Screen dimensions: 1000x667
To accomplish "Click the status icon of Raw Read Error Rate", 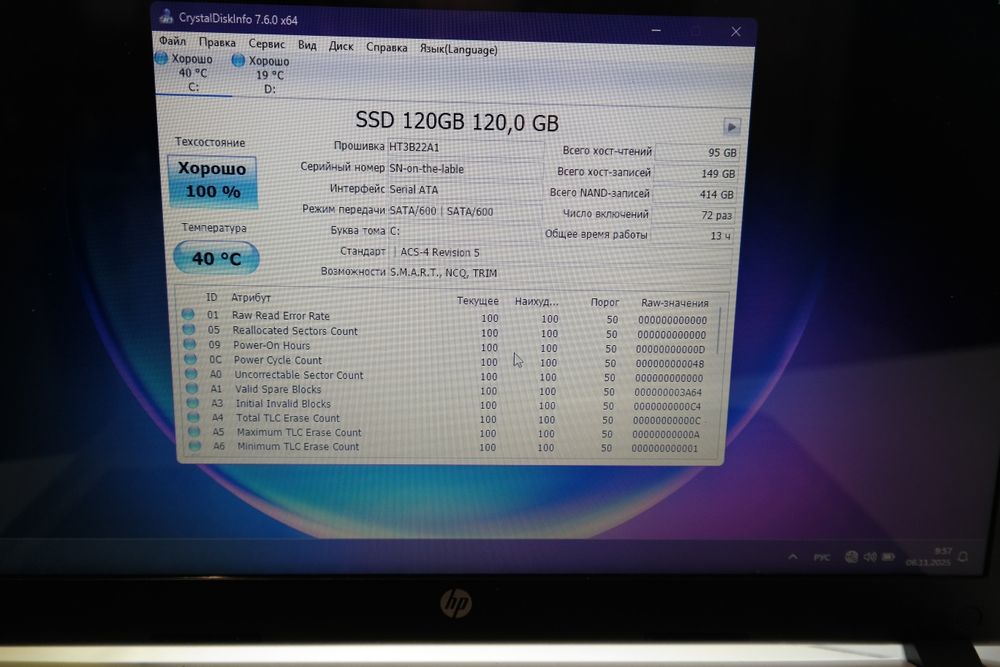I will click(188, 314).
